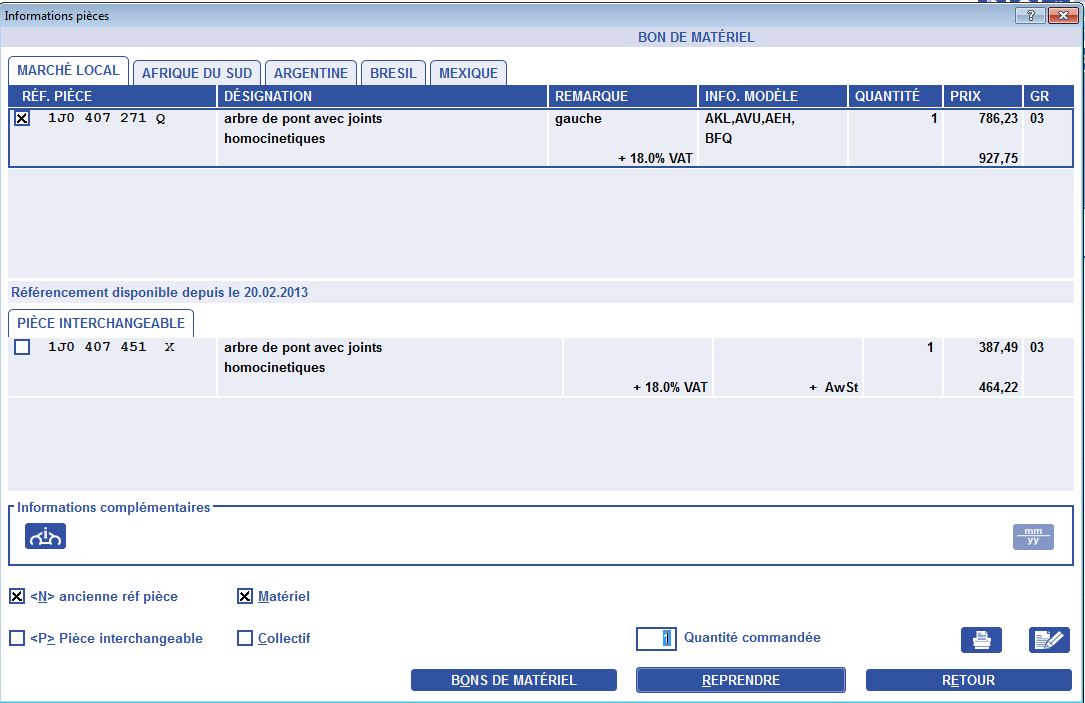Viewport: 1085px width, 703px height.
Task: Click the edit note pencil icon
Action: (x=1049, y=640)
